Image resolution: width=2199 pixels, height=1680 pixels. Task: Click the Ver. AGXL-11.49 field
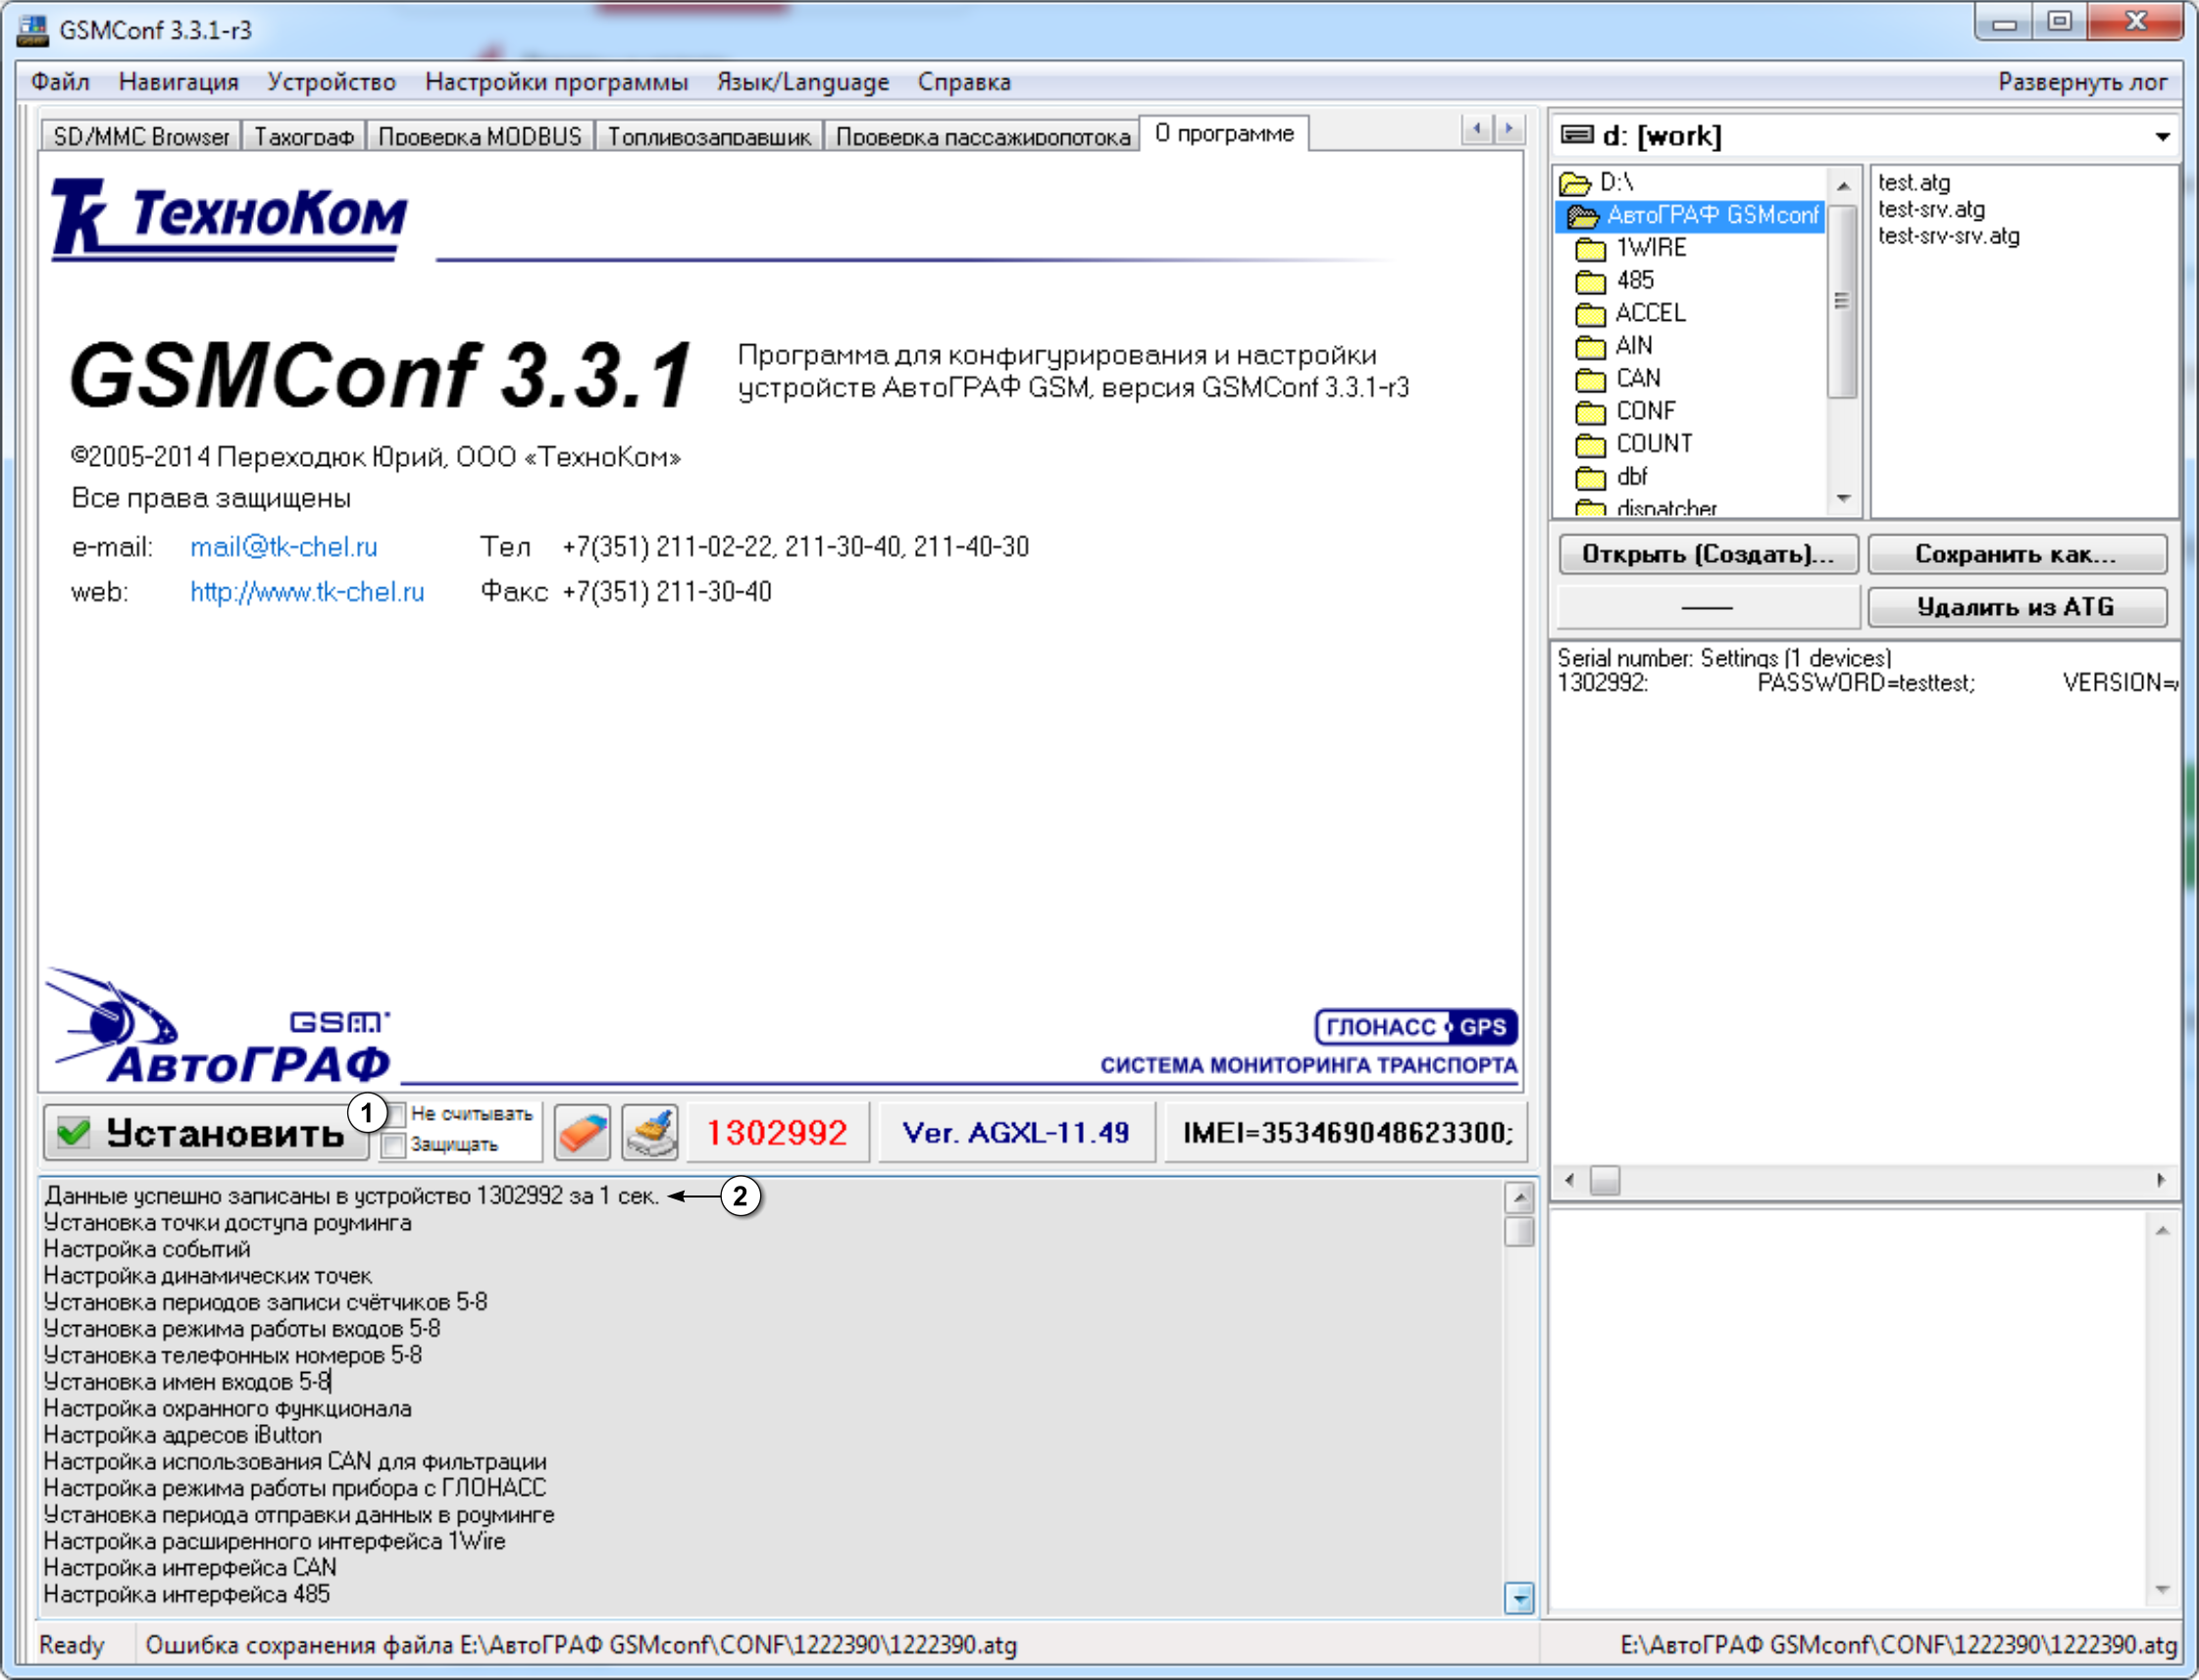[1016, 1133]
